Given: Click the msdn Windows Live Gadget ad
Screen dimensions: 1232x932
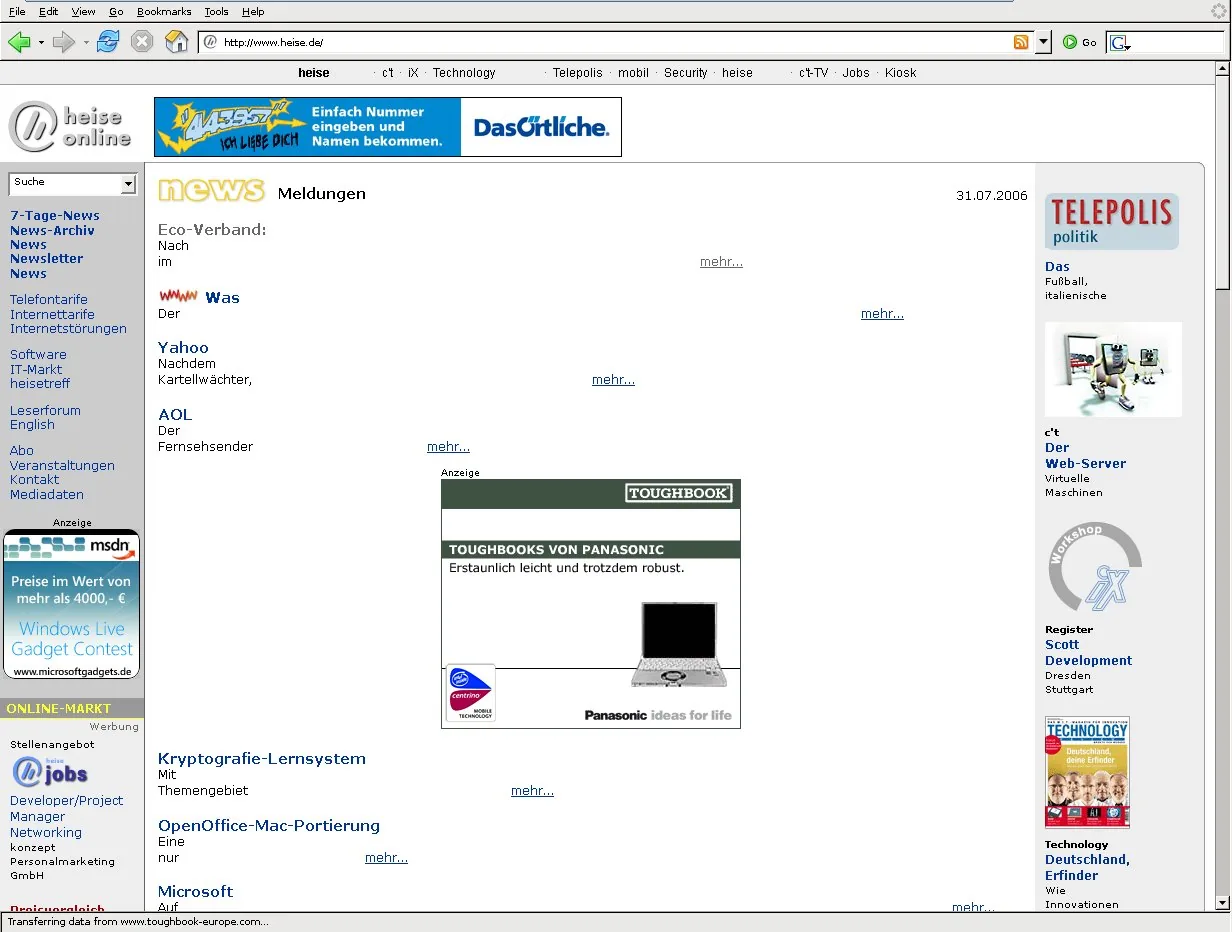Looking at the screenshot, I should (72, 605).
